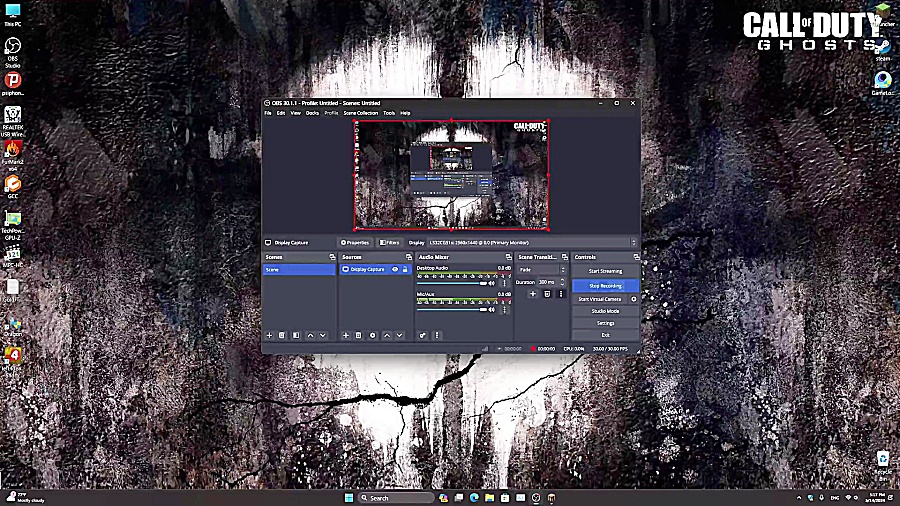Click taskbar Search box
The width and height of the screenshot is (900, 506).
click(396, 498)
